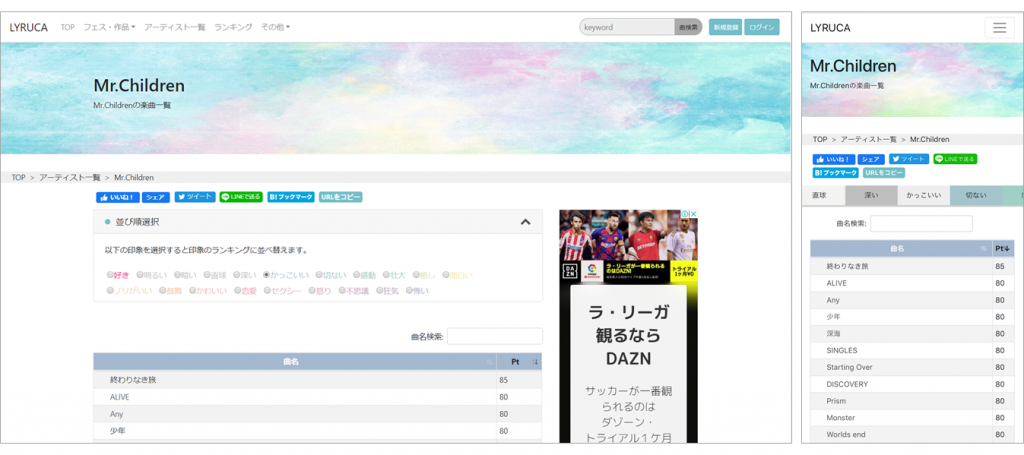Image resolution: width=1024 pixels, height=455 pixels.
Task: Click ALIVE row in desktop table
Action: click(x=317, y=397)
